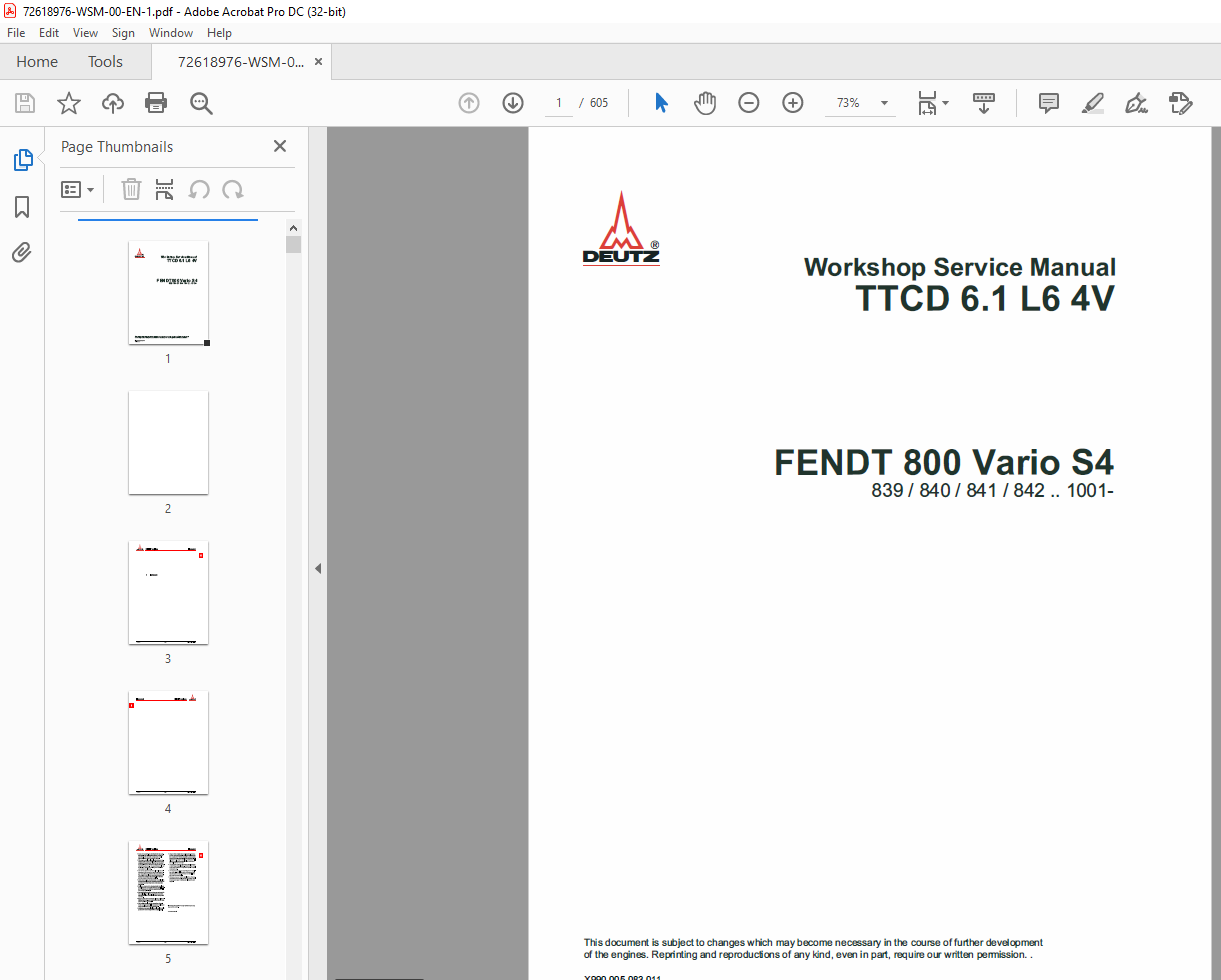Click the 'FENDT 800 Vario S4' heading
Viewport: 1221px width, 980px height.
(x=944, y=462)
